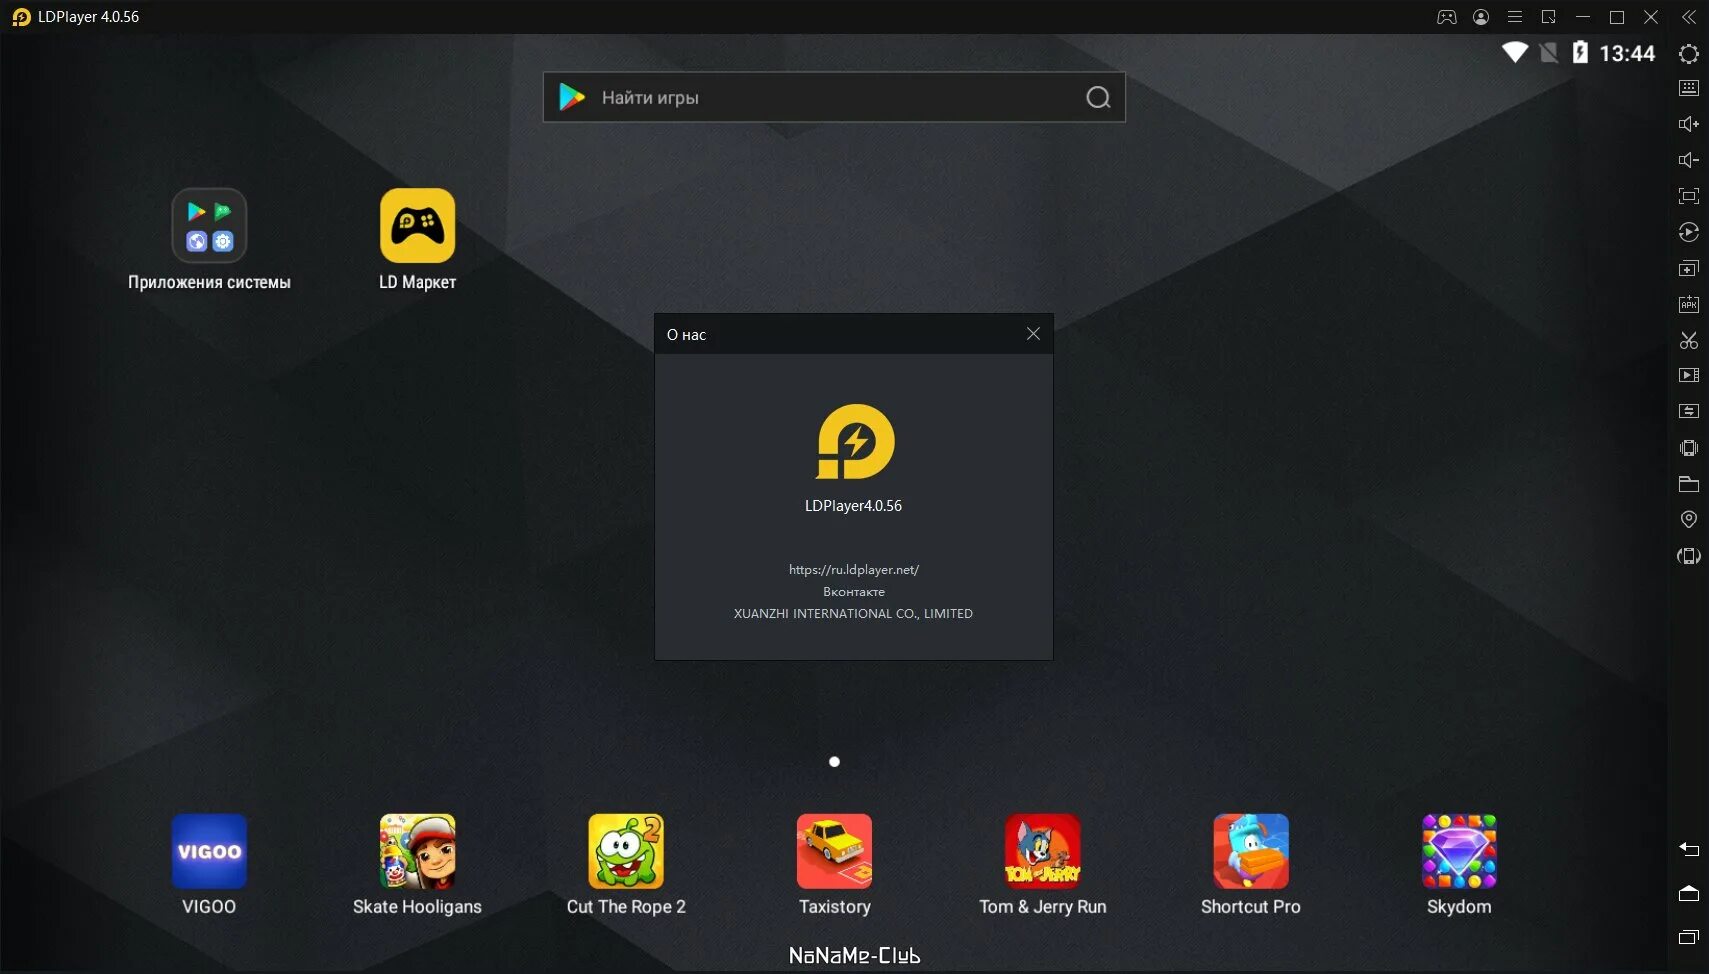Image resolution: width=1709 pixels, height=974 pixels.
Task: Take screenshot with scissors icon
Action: (1689, 340)
